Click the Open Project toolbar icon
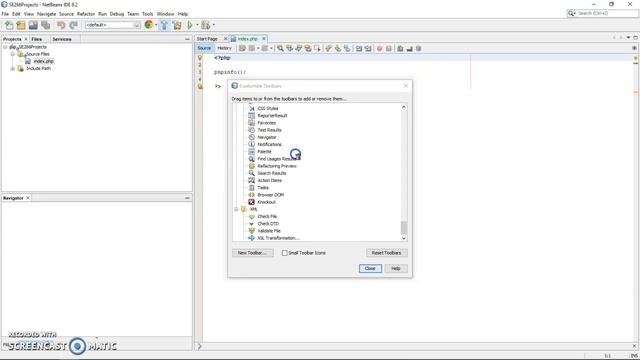640x360 pixels. coord(33,25)
